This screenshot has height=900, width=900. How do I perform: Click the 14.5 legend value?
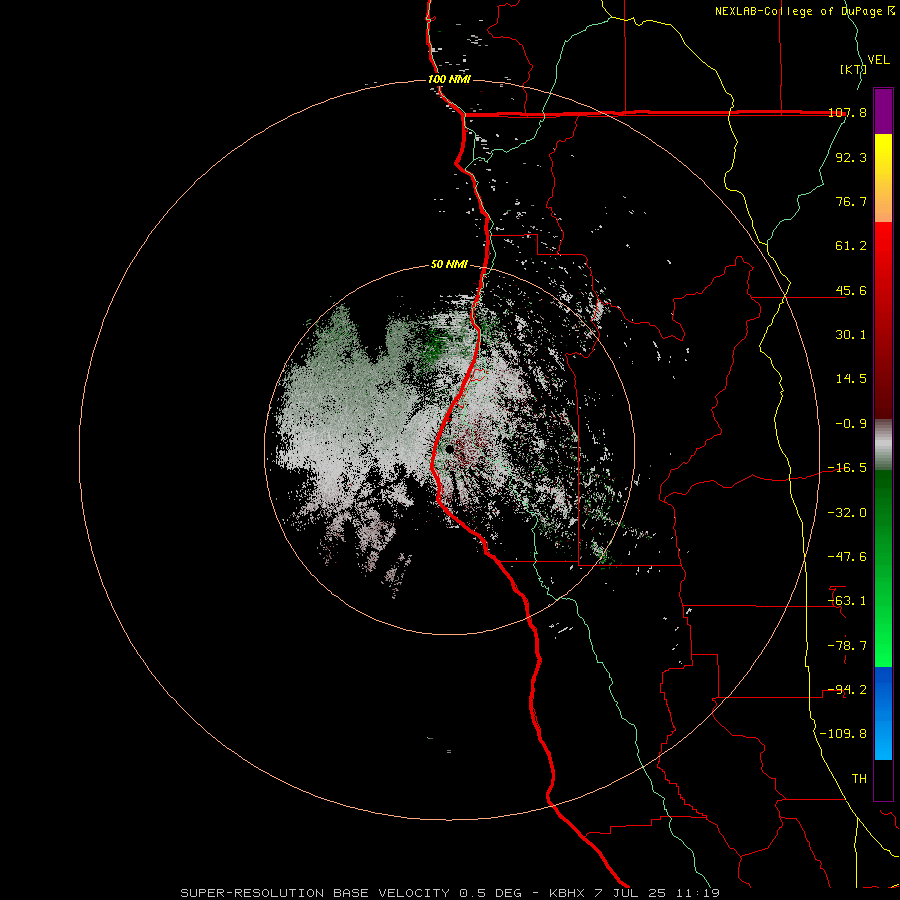point(851,379)
